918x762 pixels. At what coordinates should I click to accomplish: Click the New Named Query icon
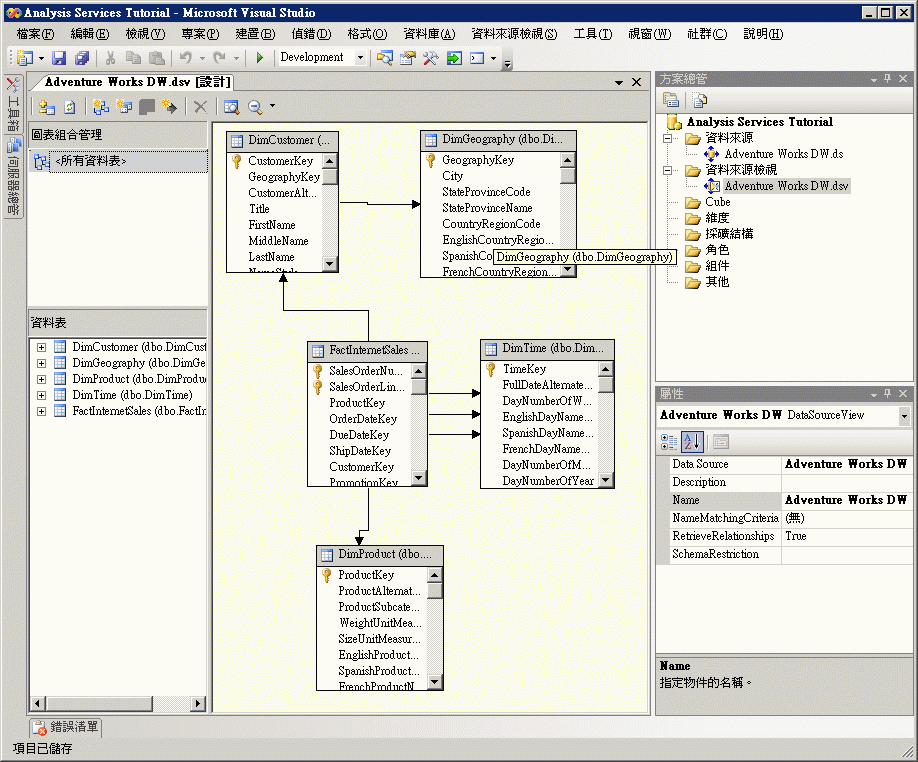click(124, 107)
